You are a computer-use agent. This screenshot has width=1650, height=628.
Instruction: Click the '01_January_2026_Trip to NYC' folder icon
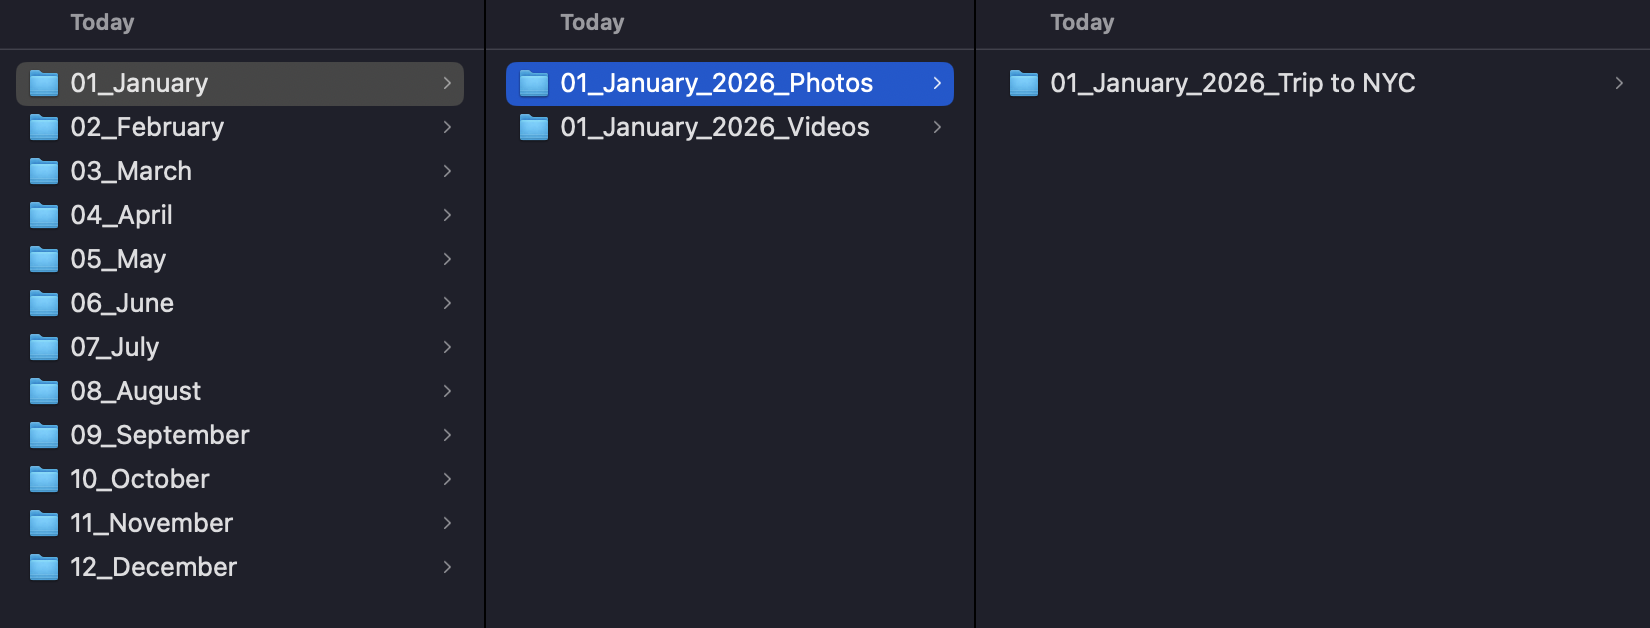[1023, 84]
